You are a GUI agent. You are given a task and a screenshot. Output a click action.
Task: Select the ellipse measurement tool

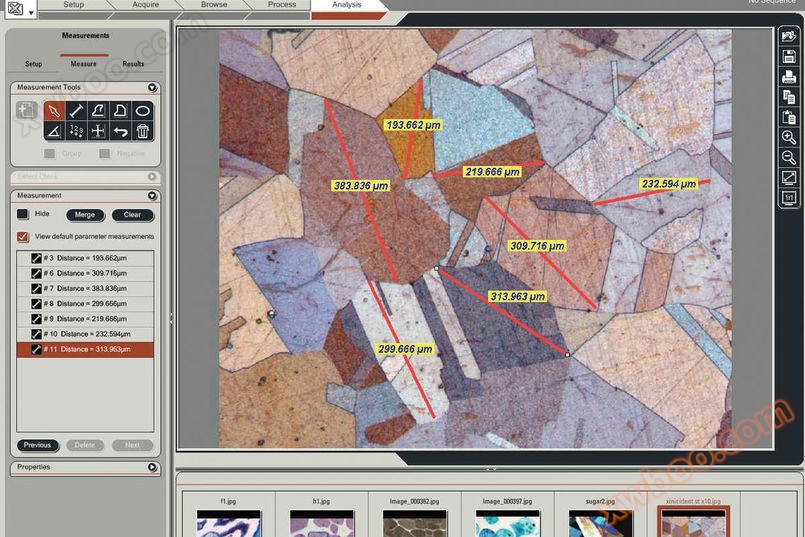point(143,111)
